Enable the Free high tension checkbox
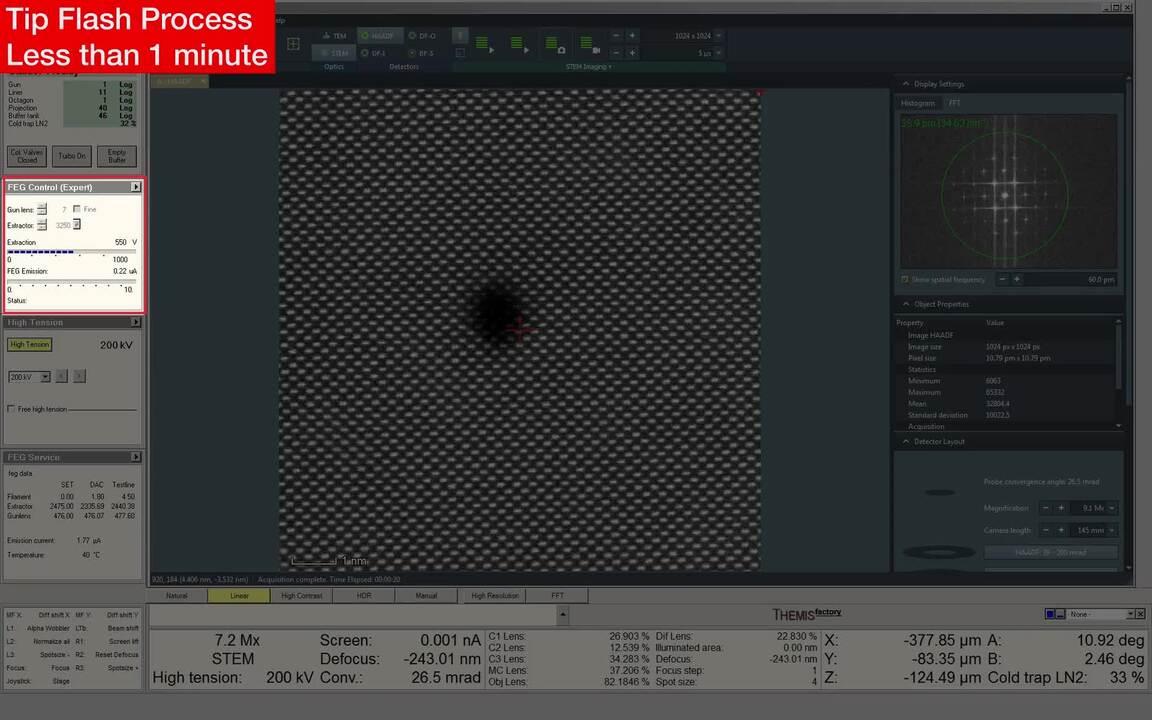This screenshot has height=720, width=1152. [x=11, y=409]
